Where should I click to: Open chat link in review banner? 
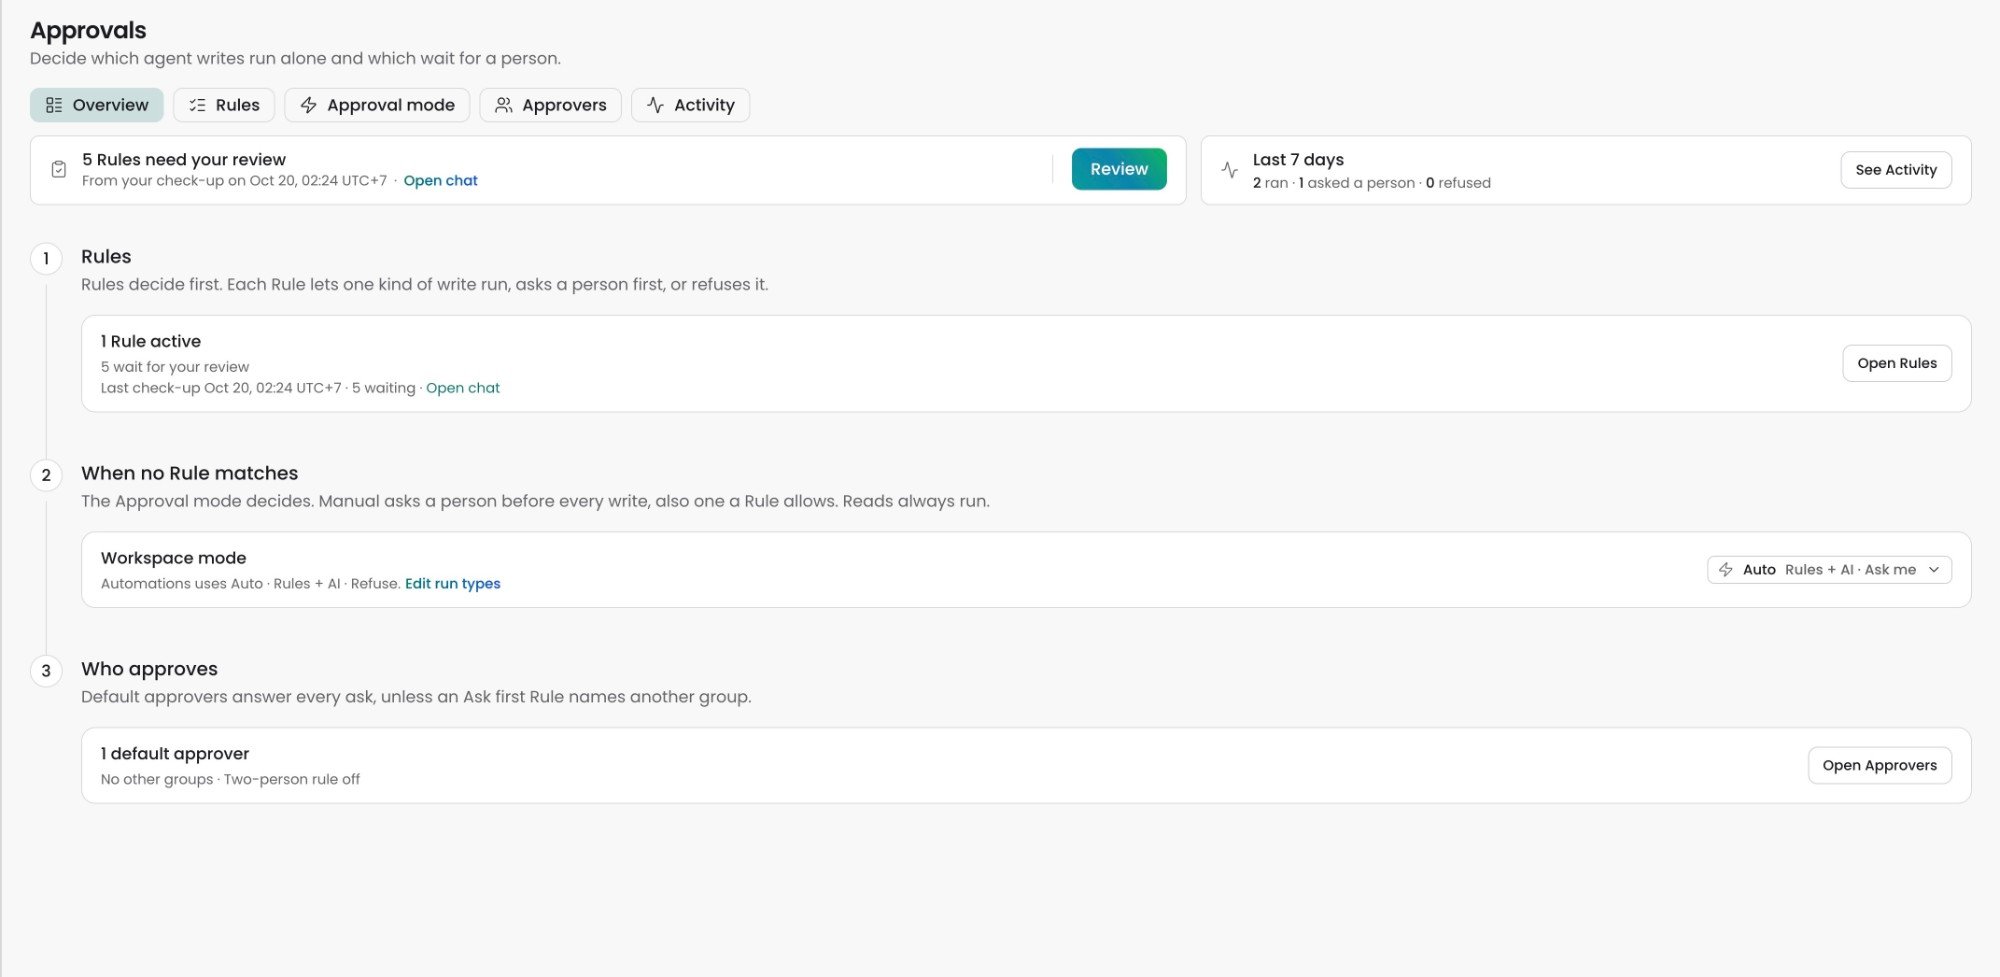(441, 181)
